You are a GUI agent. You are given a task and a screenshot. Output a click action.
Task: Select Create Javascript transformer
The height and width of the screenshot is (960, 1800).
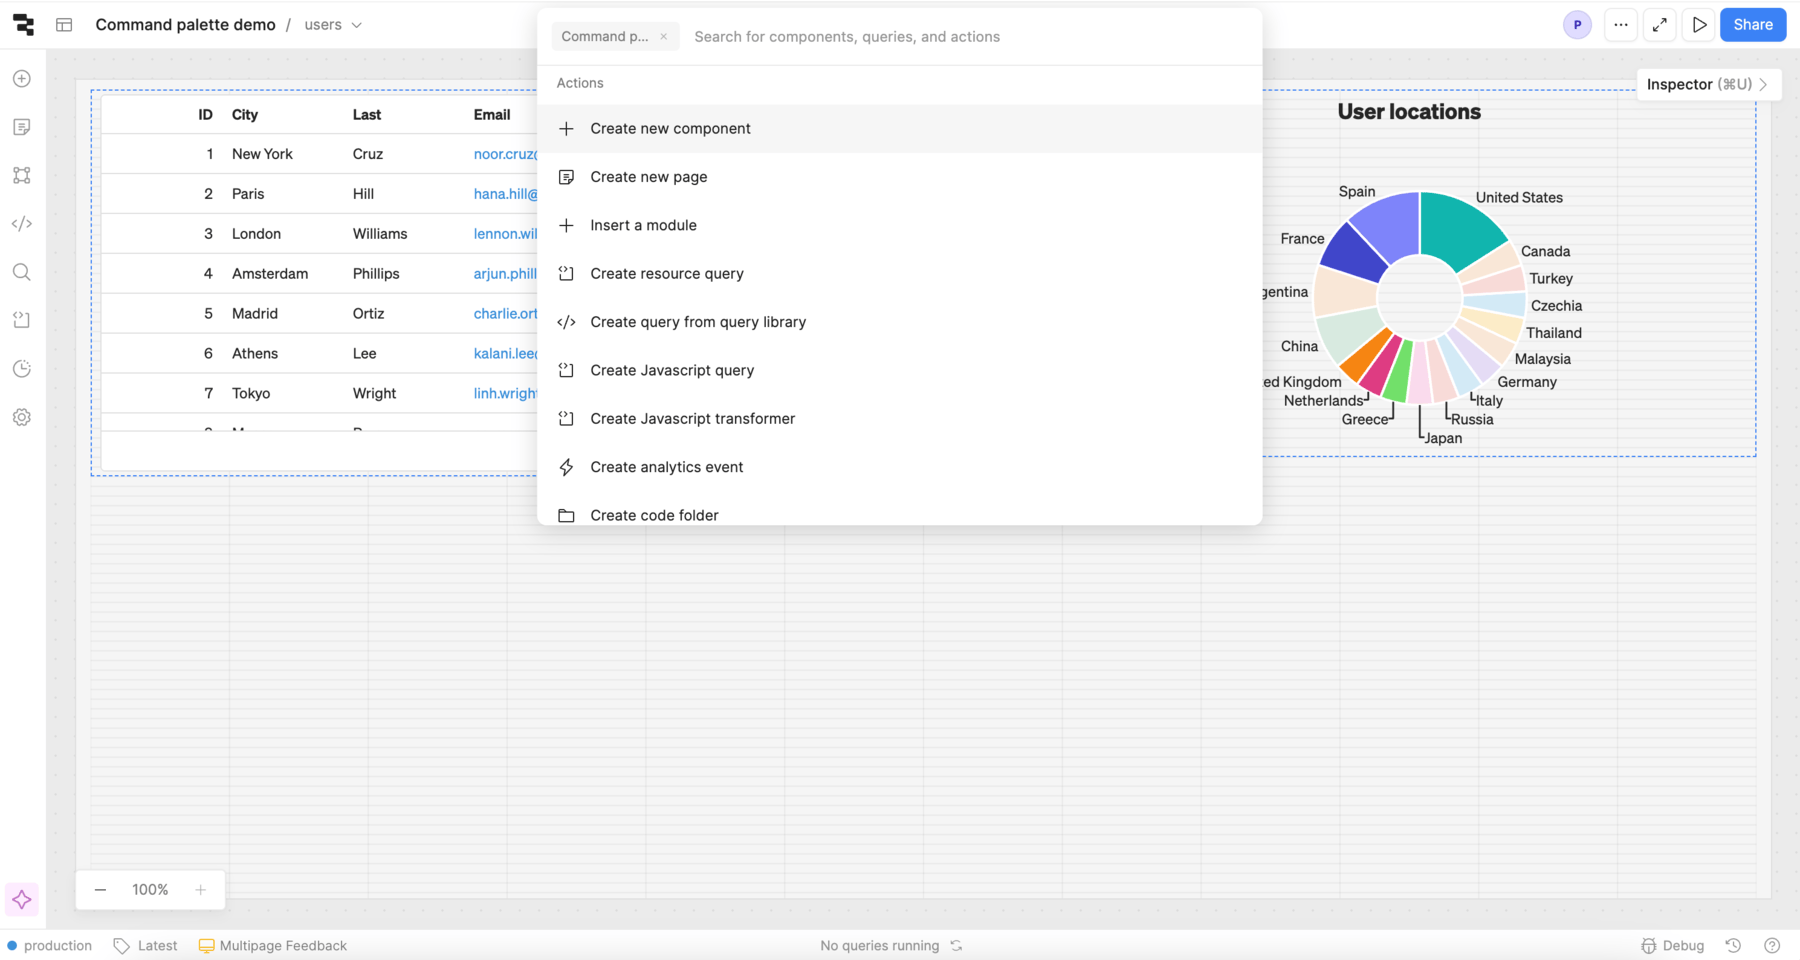point(899,419)
